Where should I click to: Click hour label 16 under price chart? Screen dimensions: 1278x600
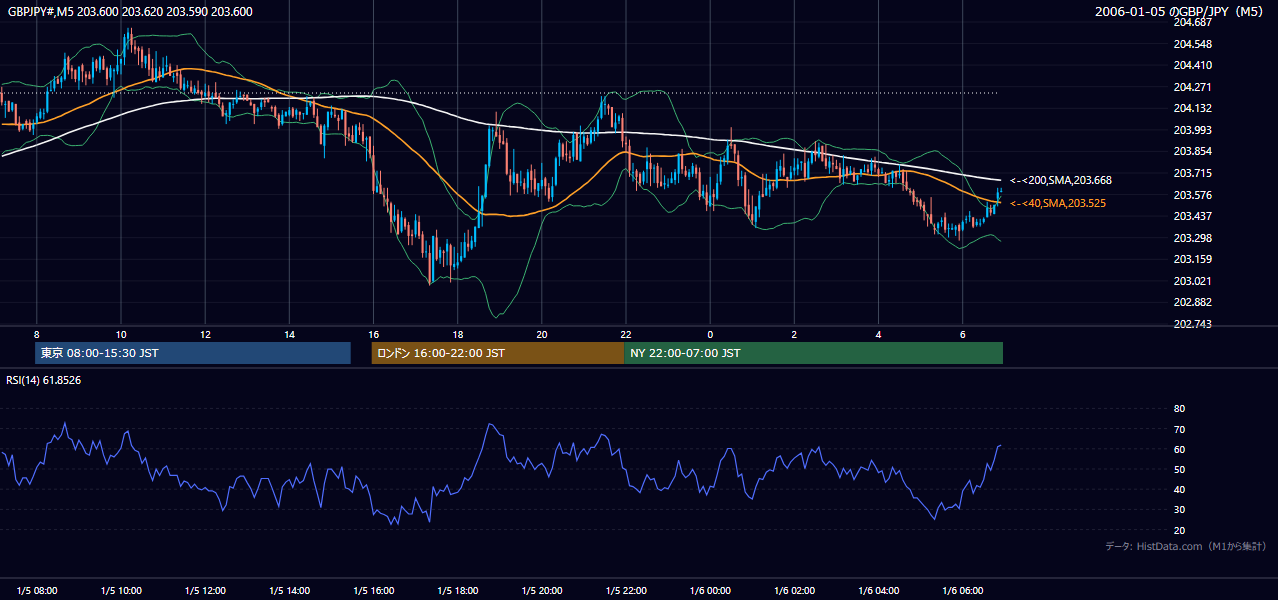tap(373, 334)
